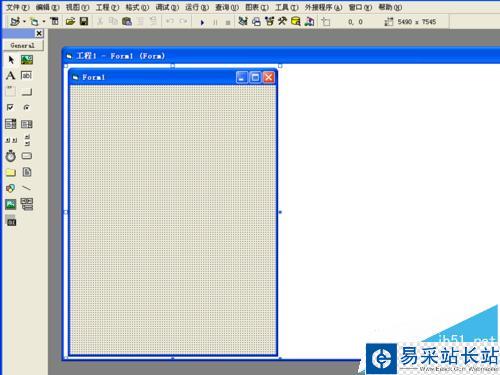The image size is (500, 375).
Task: Select the DirListBox folder tool
Action: tap(11, 172)
